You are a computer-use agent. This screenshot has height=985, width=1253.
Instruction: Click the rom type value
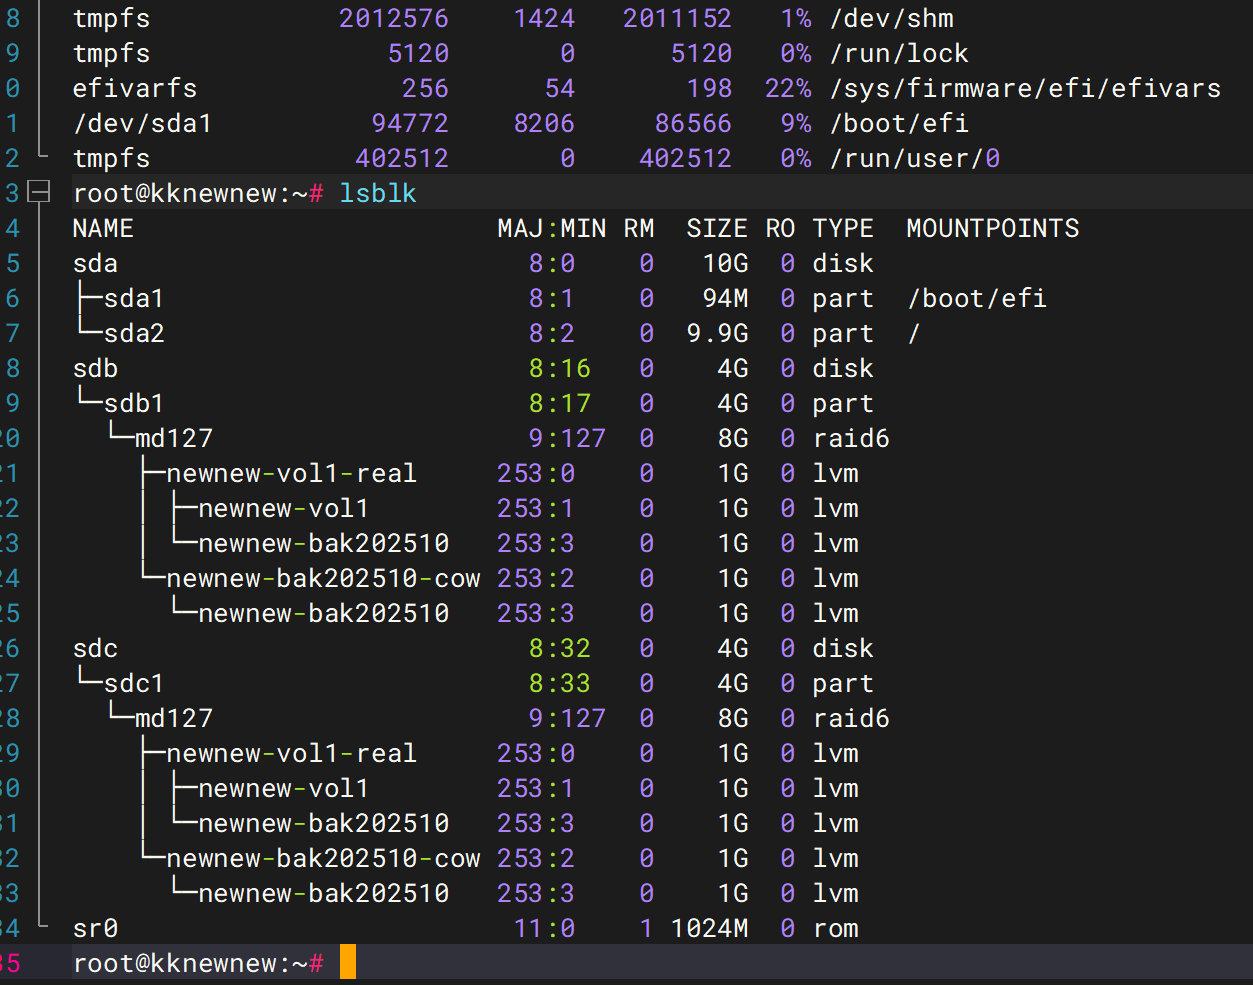pyautogui.click(x=836, y=928)
